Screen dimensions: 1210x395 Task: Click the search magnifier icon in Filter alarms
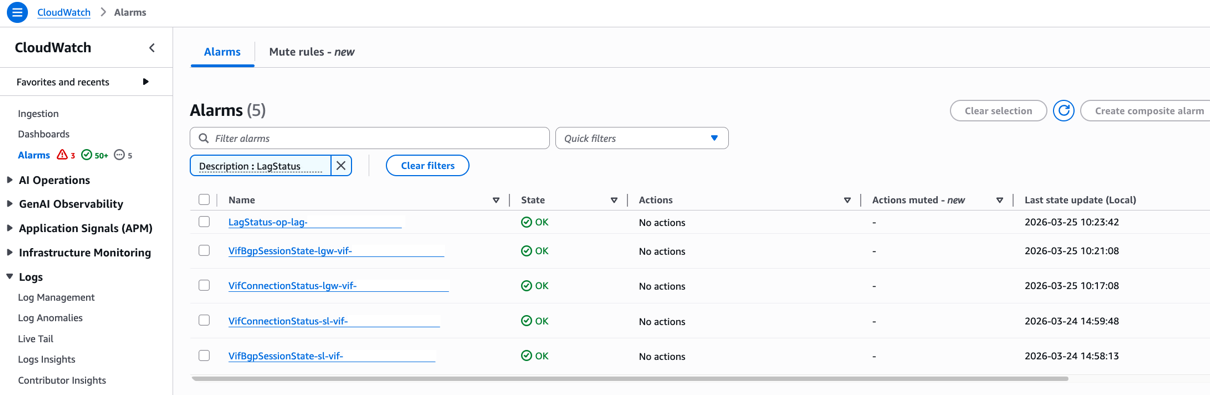(204, 138)
